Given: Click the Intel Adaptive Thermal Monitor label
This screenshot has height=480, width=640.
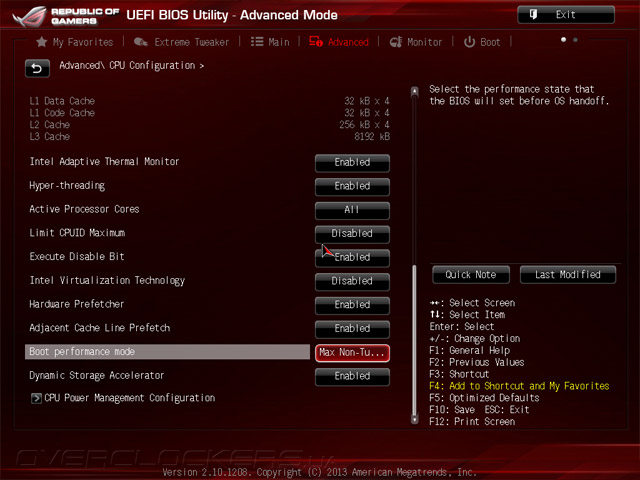Looking at the screenshot, I should point(104,162).
